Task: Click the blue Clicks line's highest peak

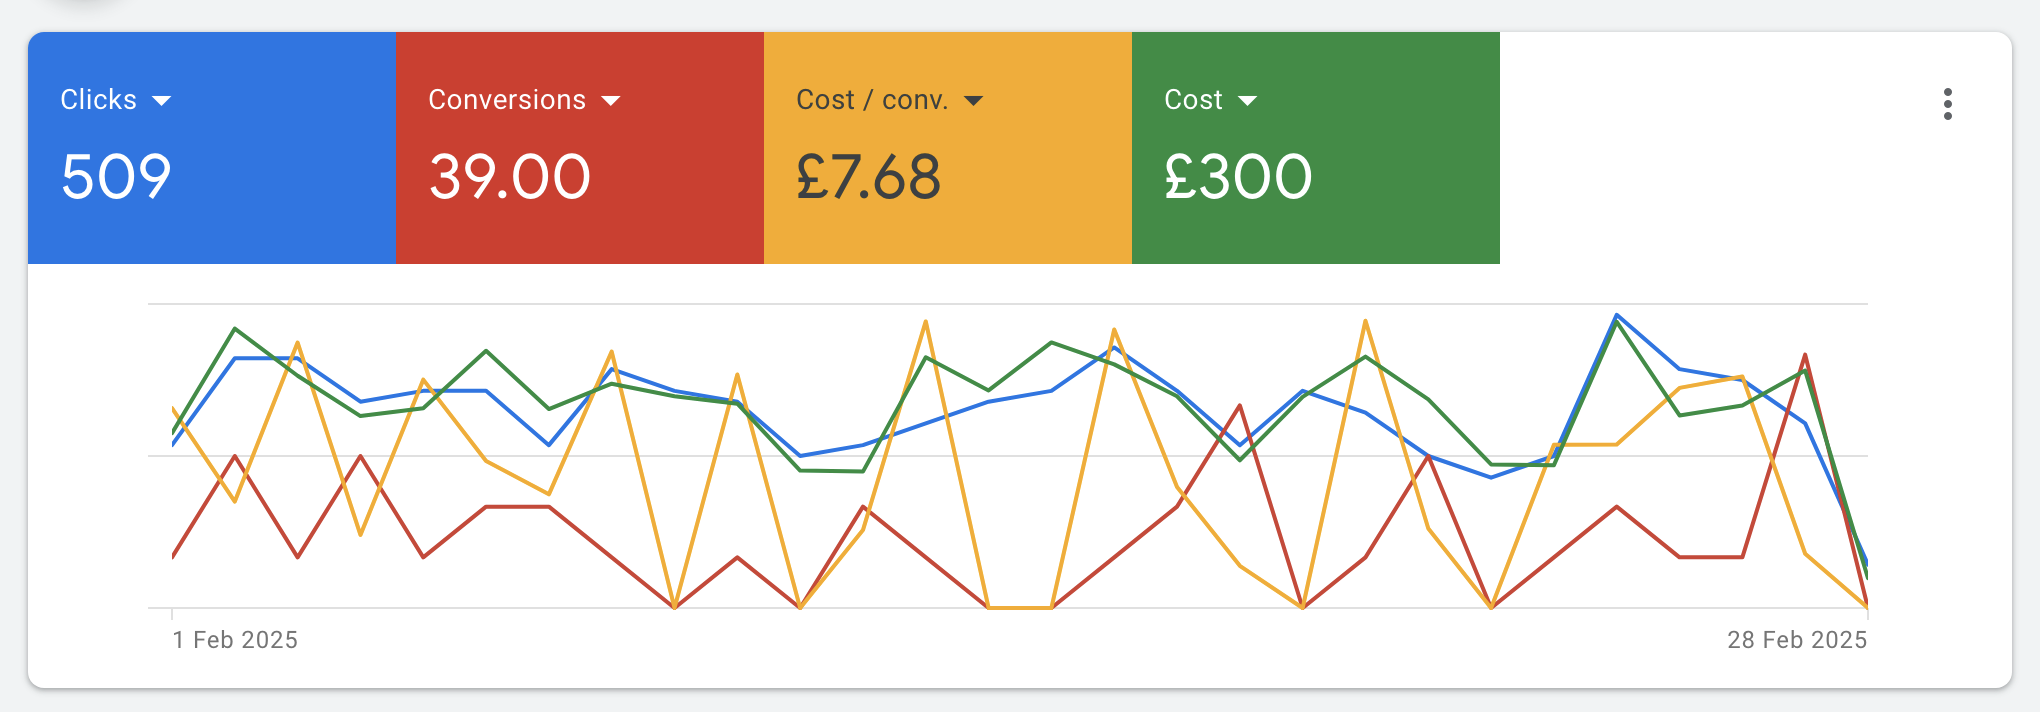Action: tap(1617, 316)
